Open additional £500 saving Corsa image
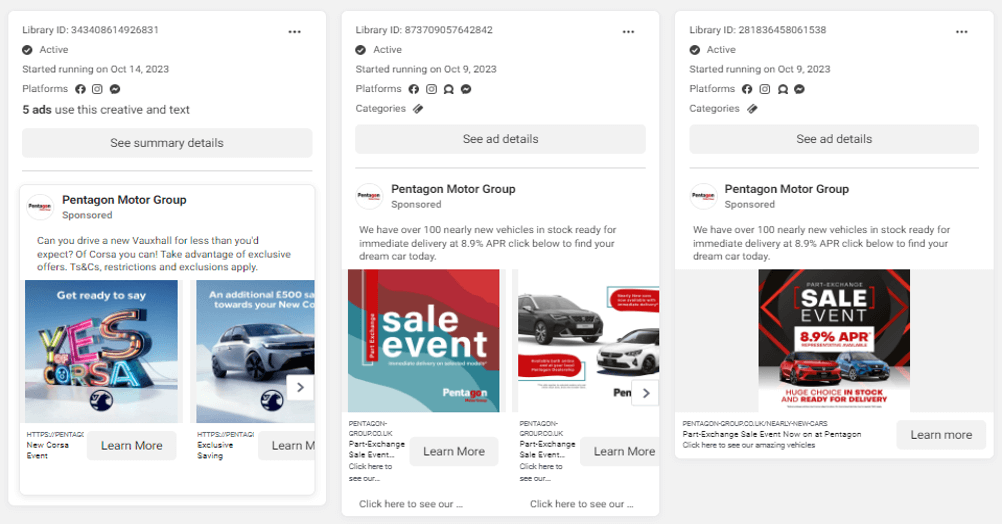 tap(255, 351)
